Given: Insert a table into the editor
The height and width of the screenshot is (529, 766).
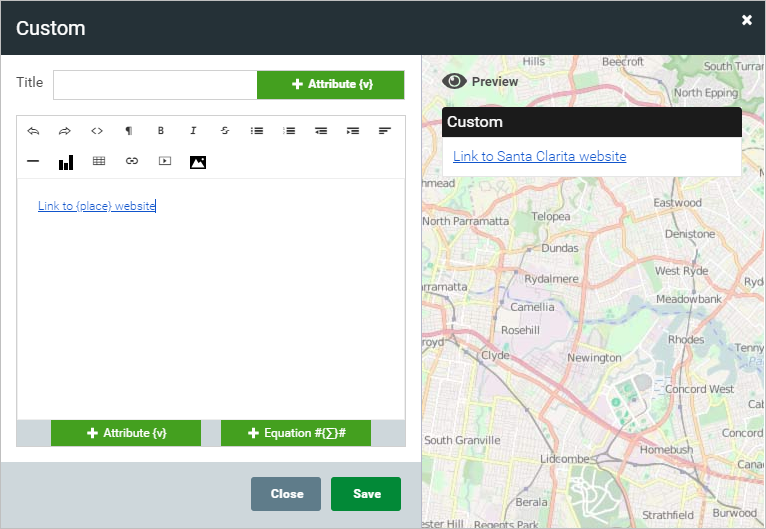Looking at the screenshot, I should pos(99,161).
